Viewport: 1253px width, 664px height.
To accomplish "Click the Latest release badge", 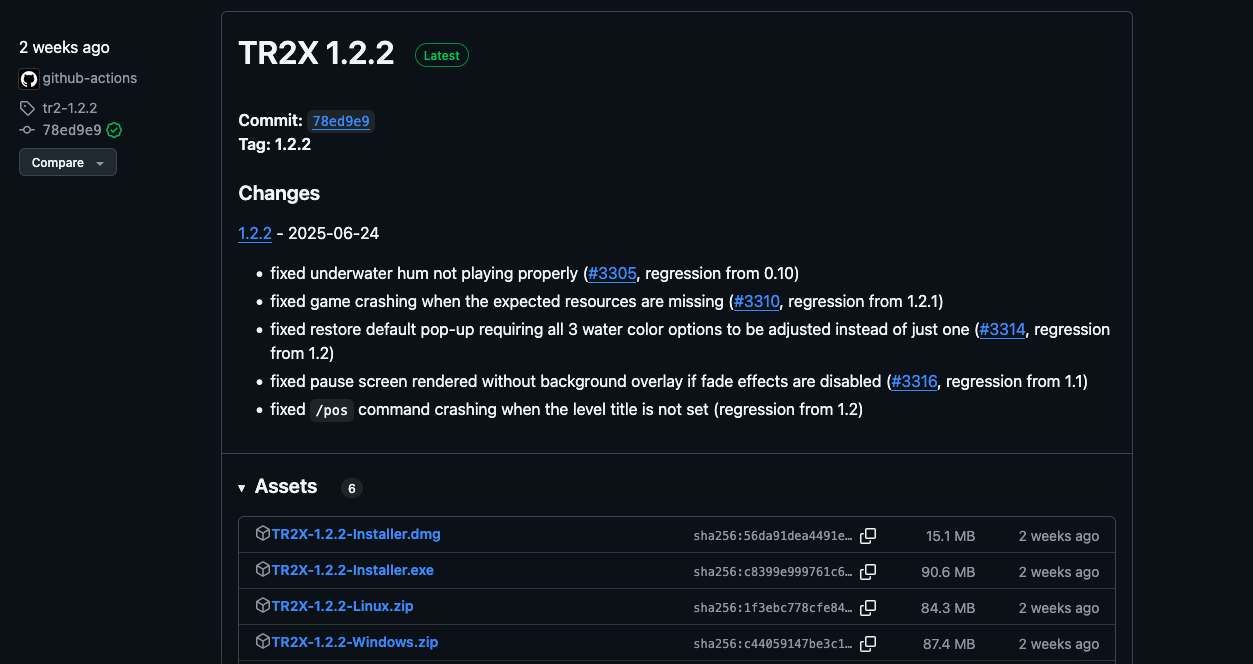I will [442, 56].
